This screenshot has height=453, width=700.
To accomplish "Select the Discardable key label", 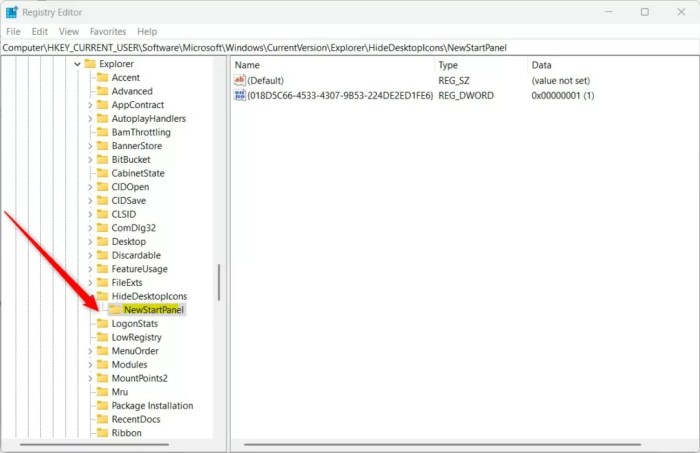I will (136, 255).
